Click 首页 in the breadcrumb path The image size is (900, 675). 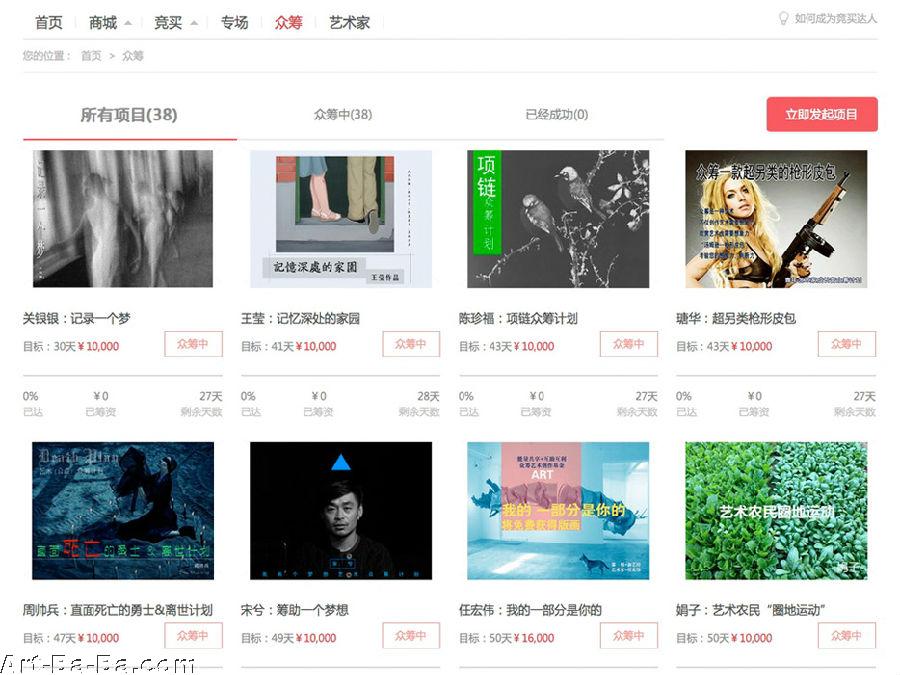pyautogui.click(x=91, y=56)
